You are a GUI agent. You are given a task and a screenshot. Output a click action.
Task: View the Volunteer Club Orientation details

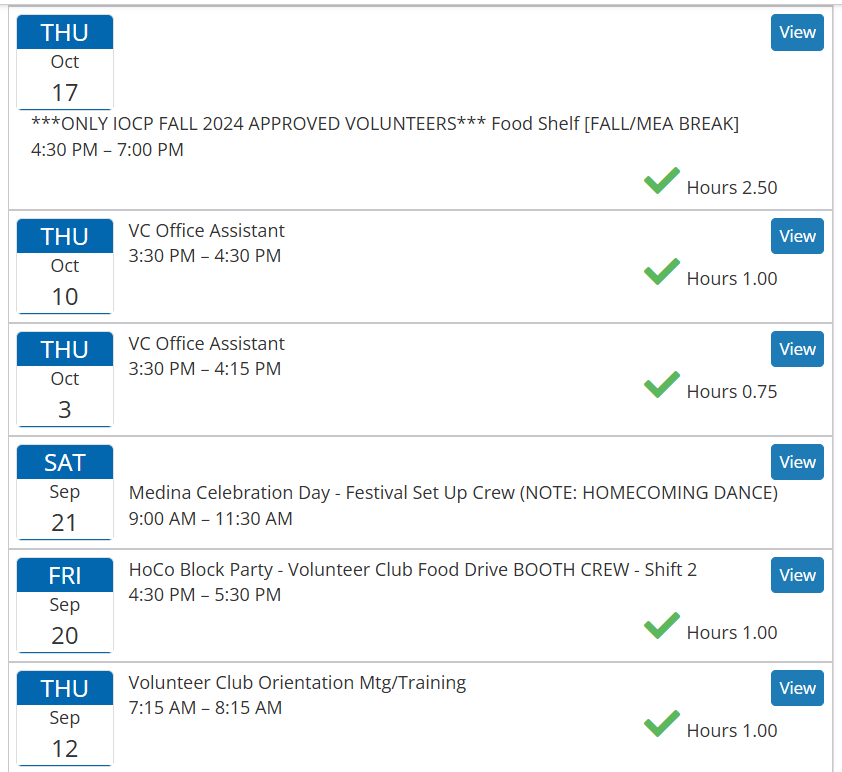tap(797, 688)
